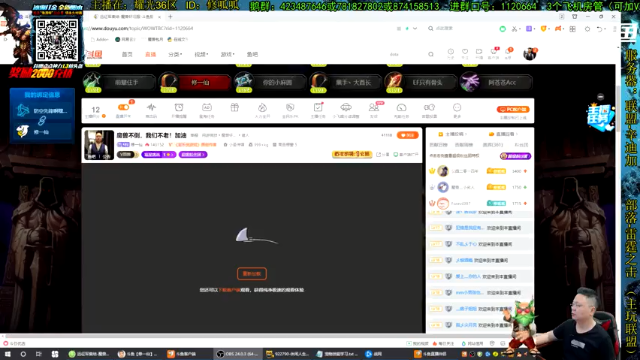Open the user avatar in site header
The height and width of the screenshot is (360, 640).
[530, 54]
